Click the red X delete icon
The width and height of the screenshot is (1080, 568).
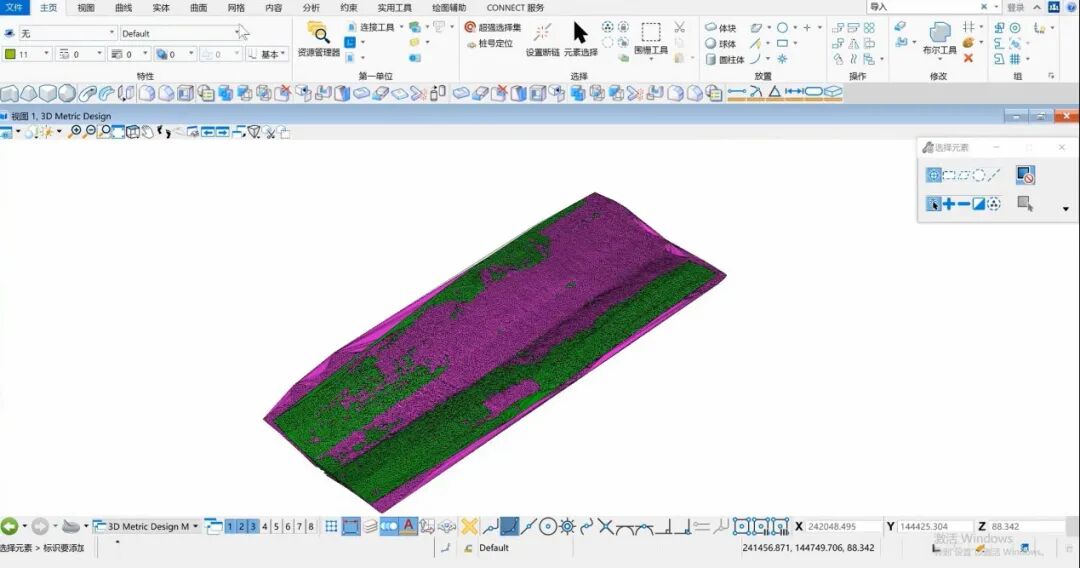coord(968,59)
